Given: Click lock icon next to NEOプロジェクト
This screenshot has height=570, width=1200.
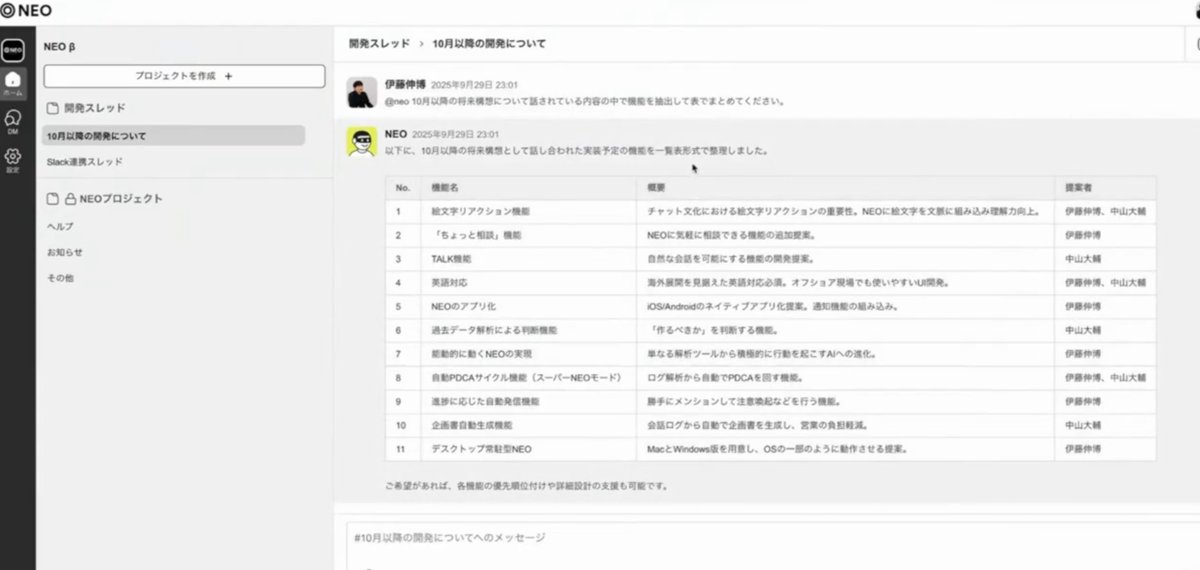Looking at the screenshot, I should [71, 199].
